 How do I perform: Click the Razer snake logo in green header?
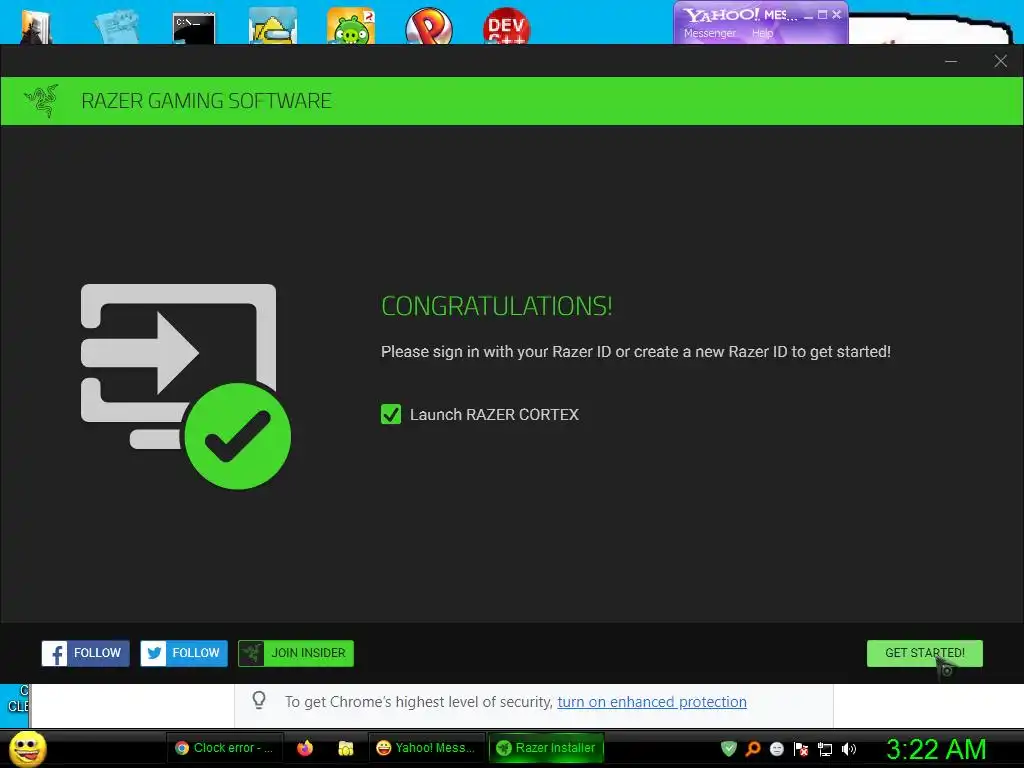click(41, 101)
